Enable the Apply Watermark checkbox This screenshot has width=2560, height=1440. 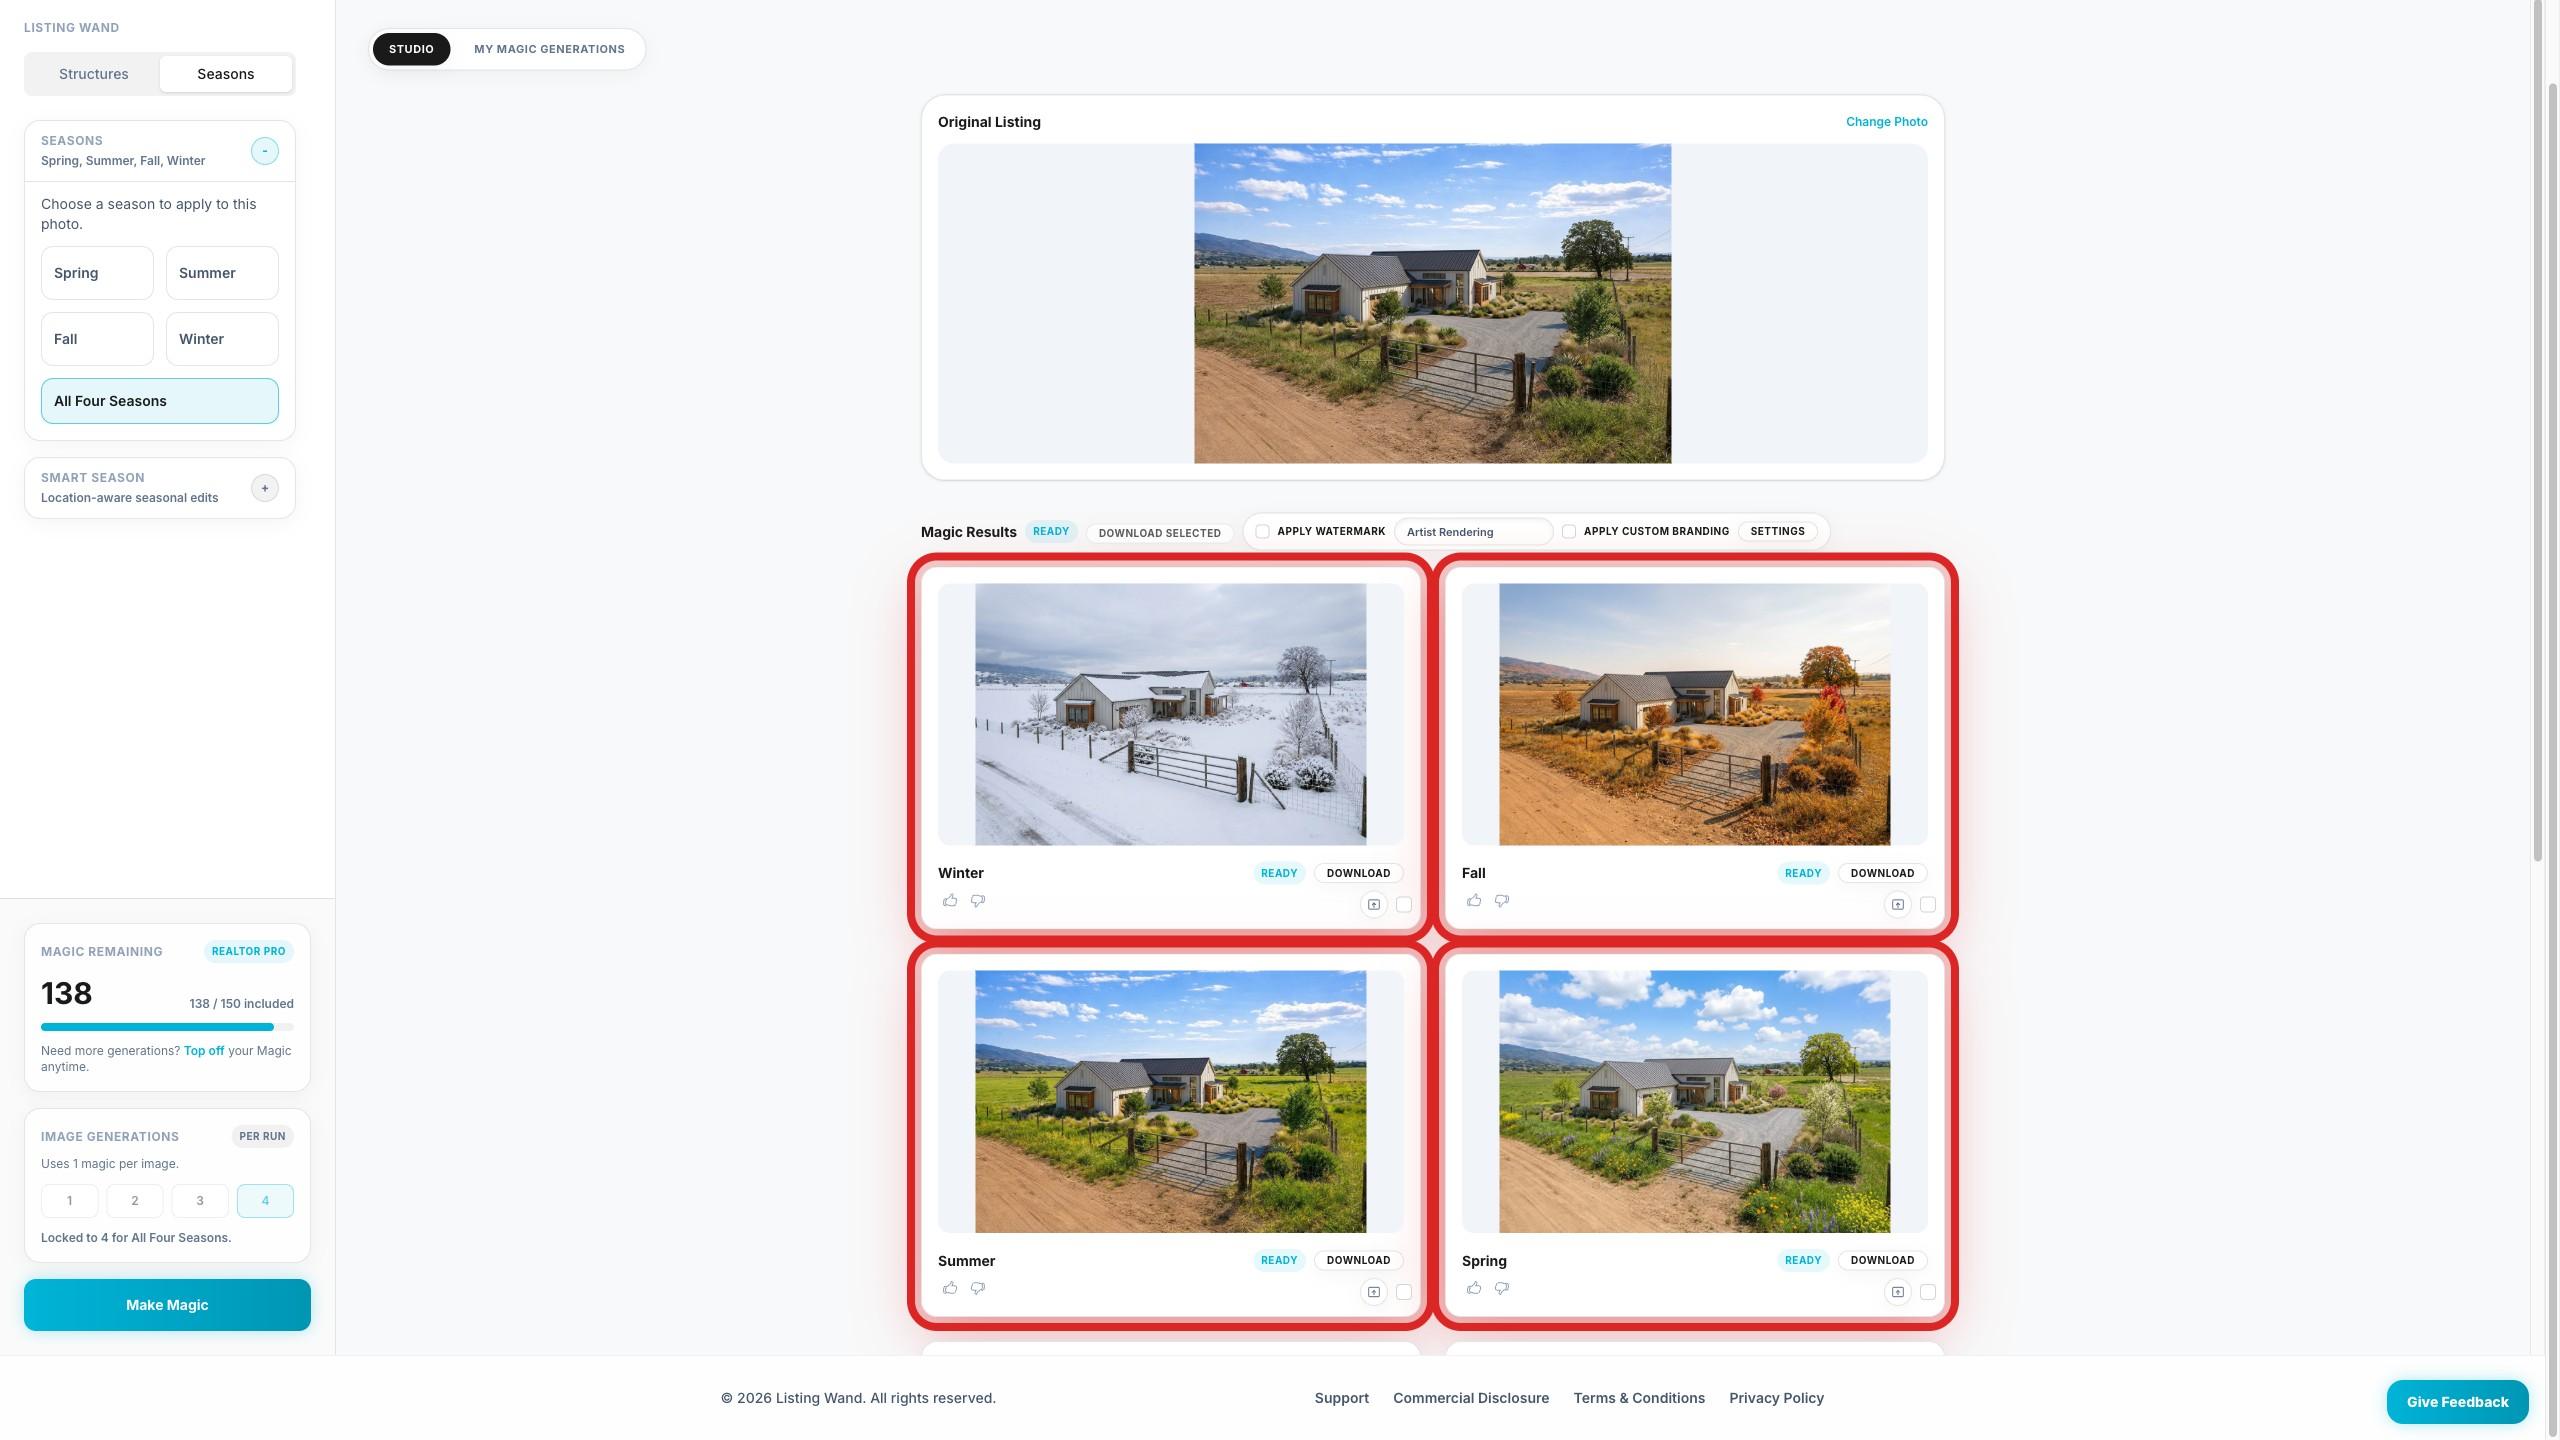tap(1263, 532)
